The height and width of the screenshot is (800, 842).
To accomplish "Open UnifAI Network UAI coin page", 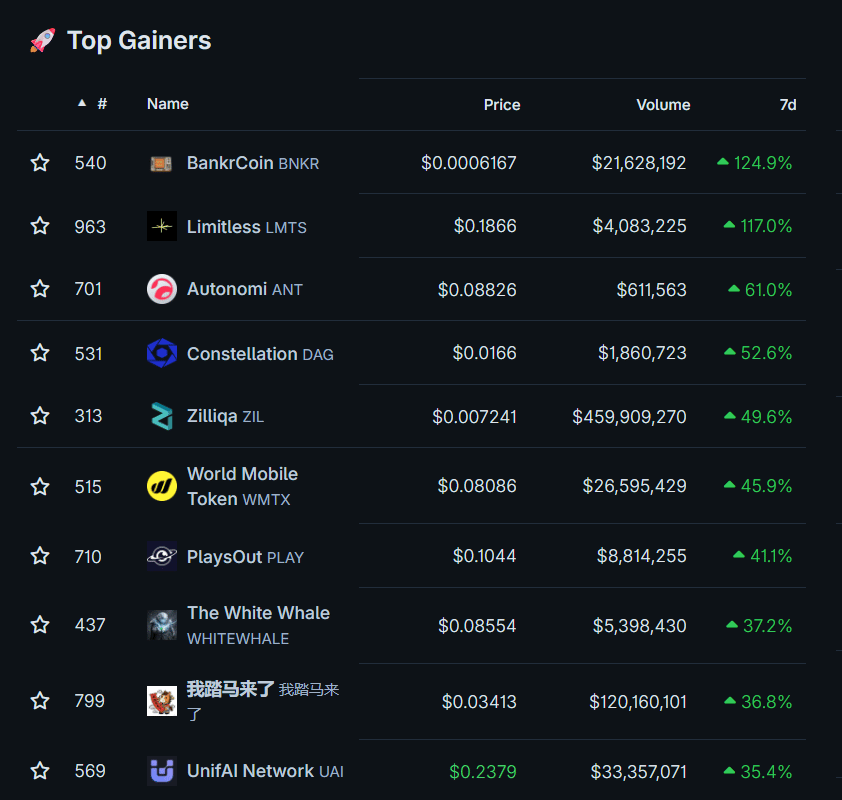I will tap(265, 771).
